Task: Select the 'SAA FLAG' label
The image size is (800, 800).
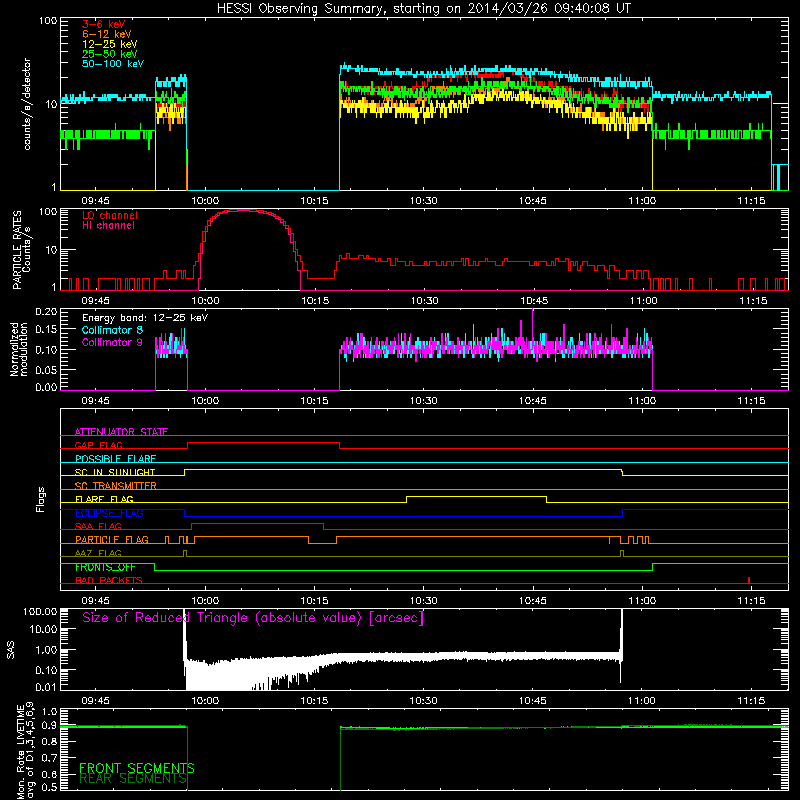Action: tap(98, 526)
